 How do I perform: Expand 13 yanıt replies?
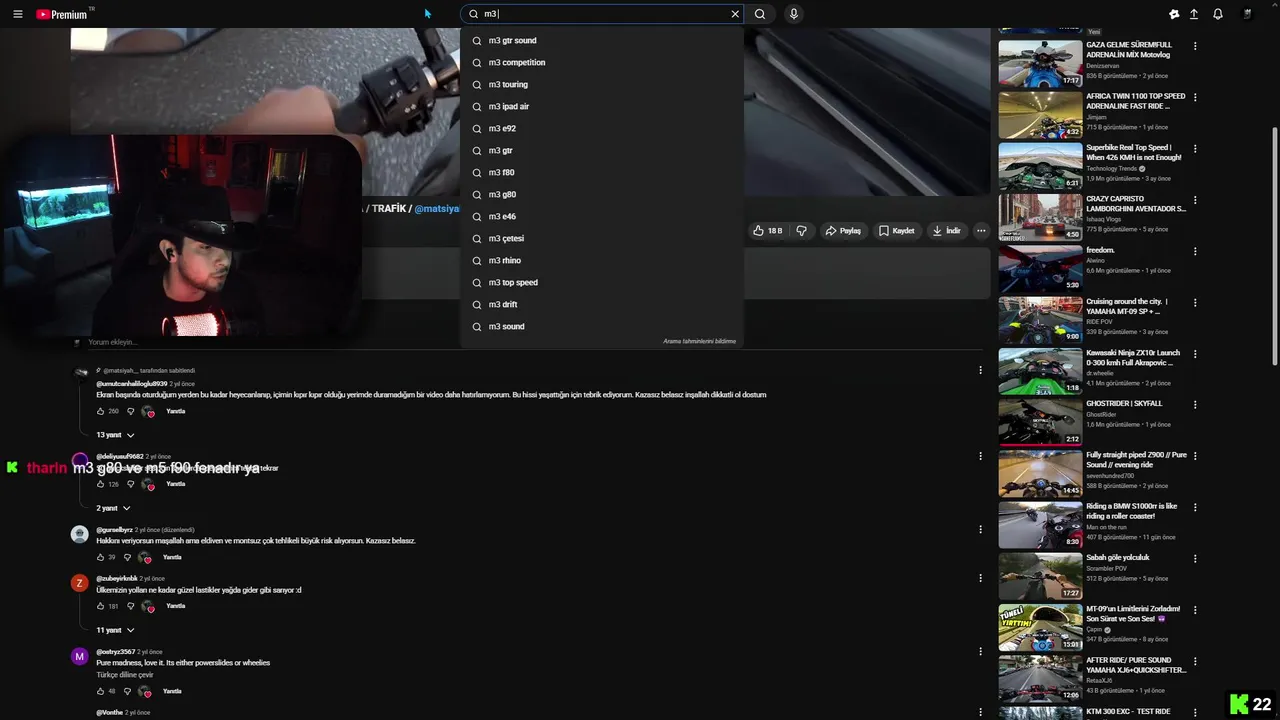tap(115, 435)
